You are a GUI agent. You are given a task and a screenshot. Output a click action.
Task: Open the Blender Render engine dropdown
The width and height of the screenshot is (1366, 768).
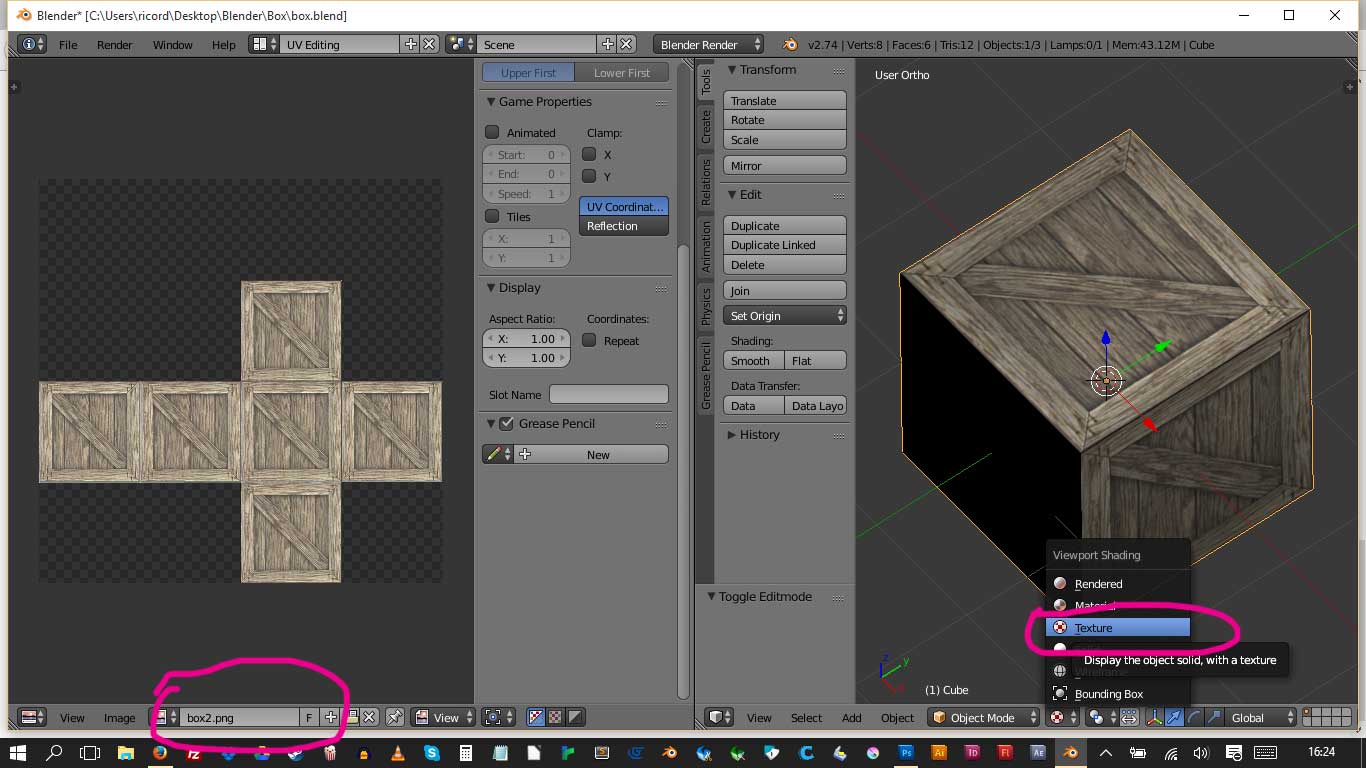point(708,44)
